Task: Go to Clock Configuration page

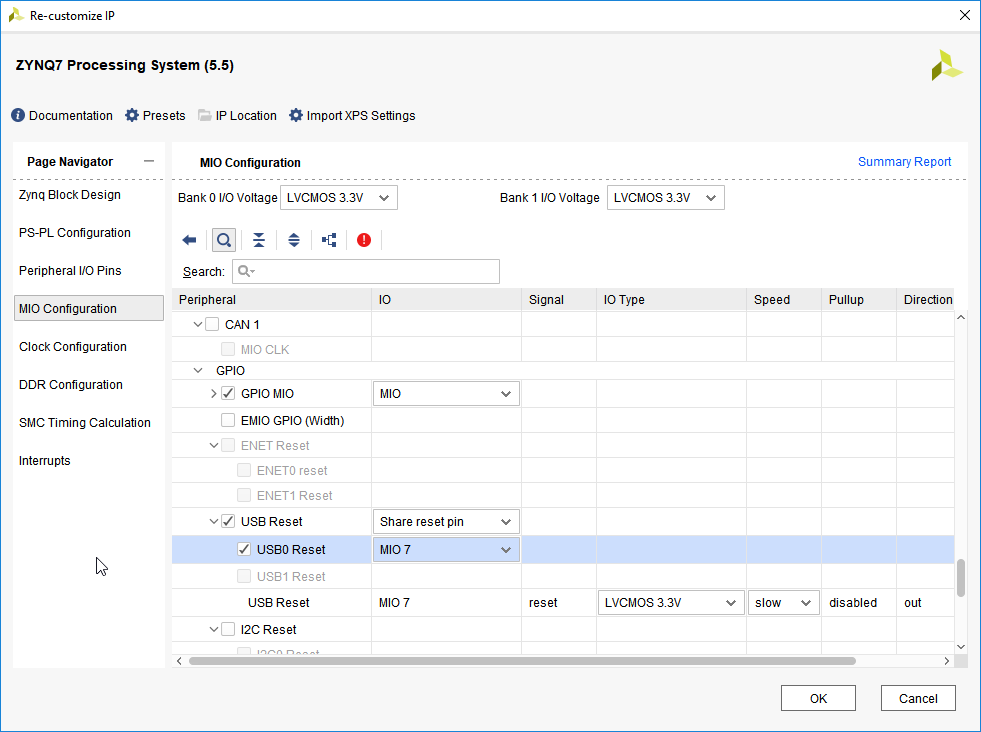Action: click(73, 347)
